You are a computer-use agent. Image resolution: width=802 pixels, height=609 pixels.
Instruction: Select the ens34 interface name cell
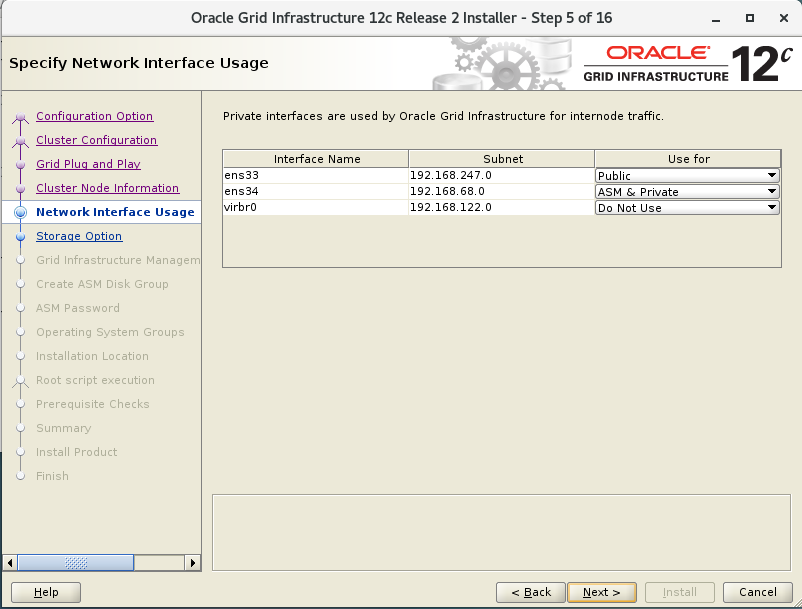(316, 191)
